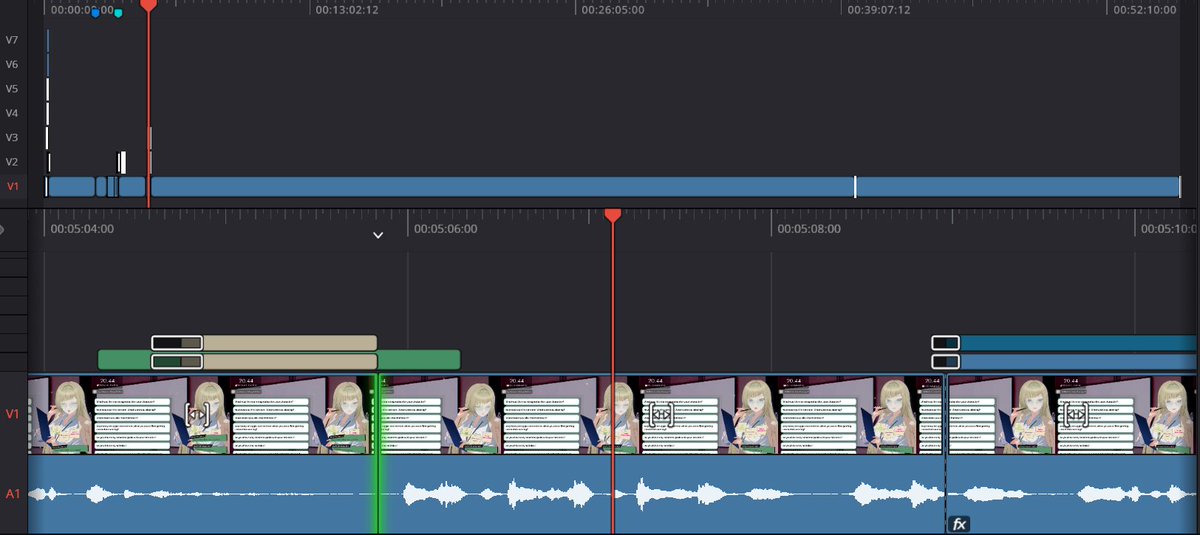Click the transition handle on upper dark blue clip
The width and height of the screenshot is (1200, 535).
[x=945, y=343]
